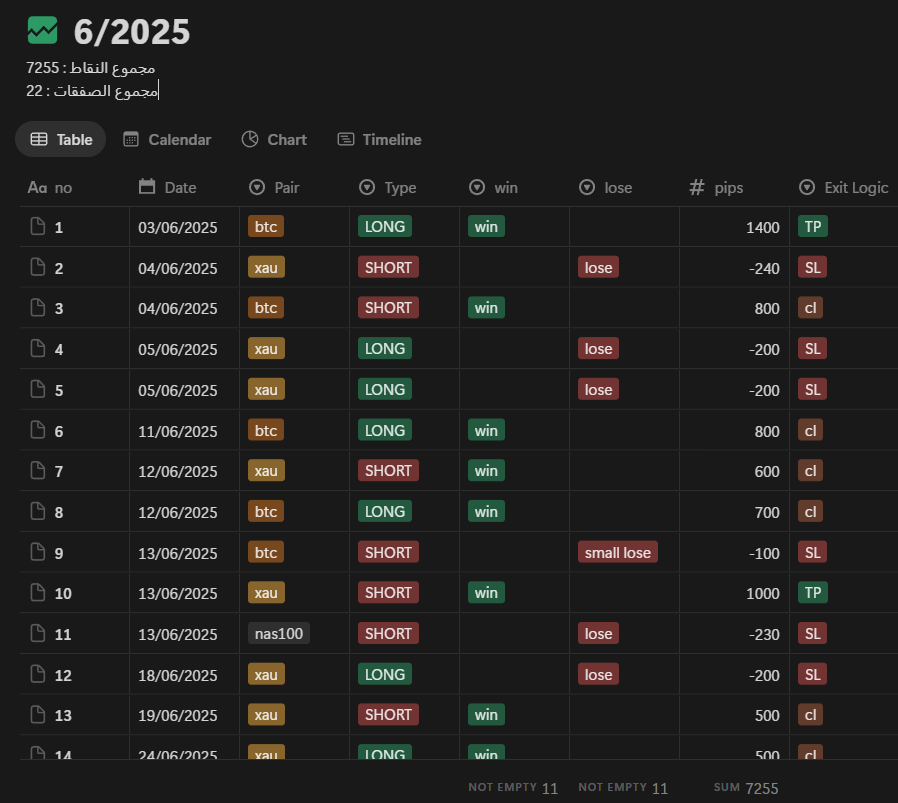This screenshot has width=898, height=803.
Task: Click the hash icon in pips column header
Action: click(698, 187)
